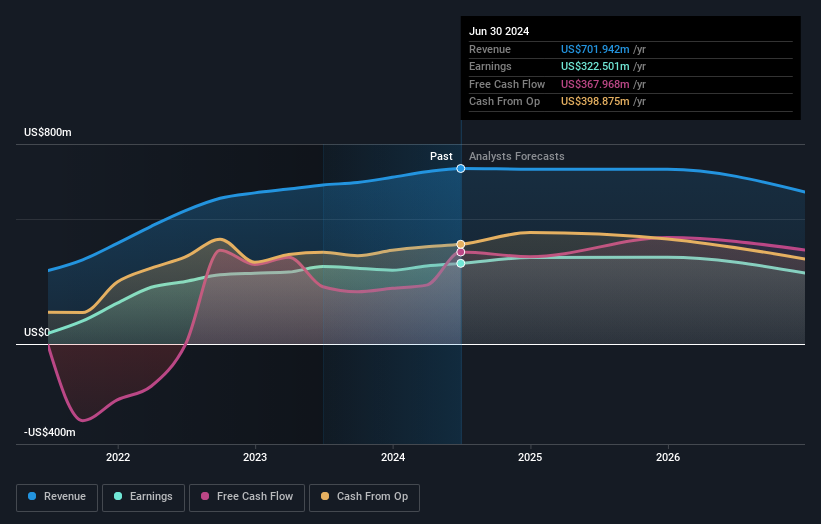Image resolution: width=821 pixels, height=524 pixels.
Task: Toggle the Revenue legend button
Action: [x=57, y=497]
